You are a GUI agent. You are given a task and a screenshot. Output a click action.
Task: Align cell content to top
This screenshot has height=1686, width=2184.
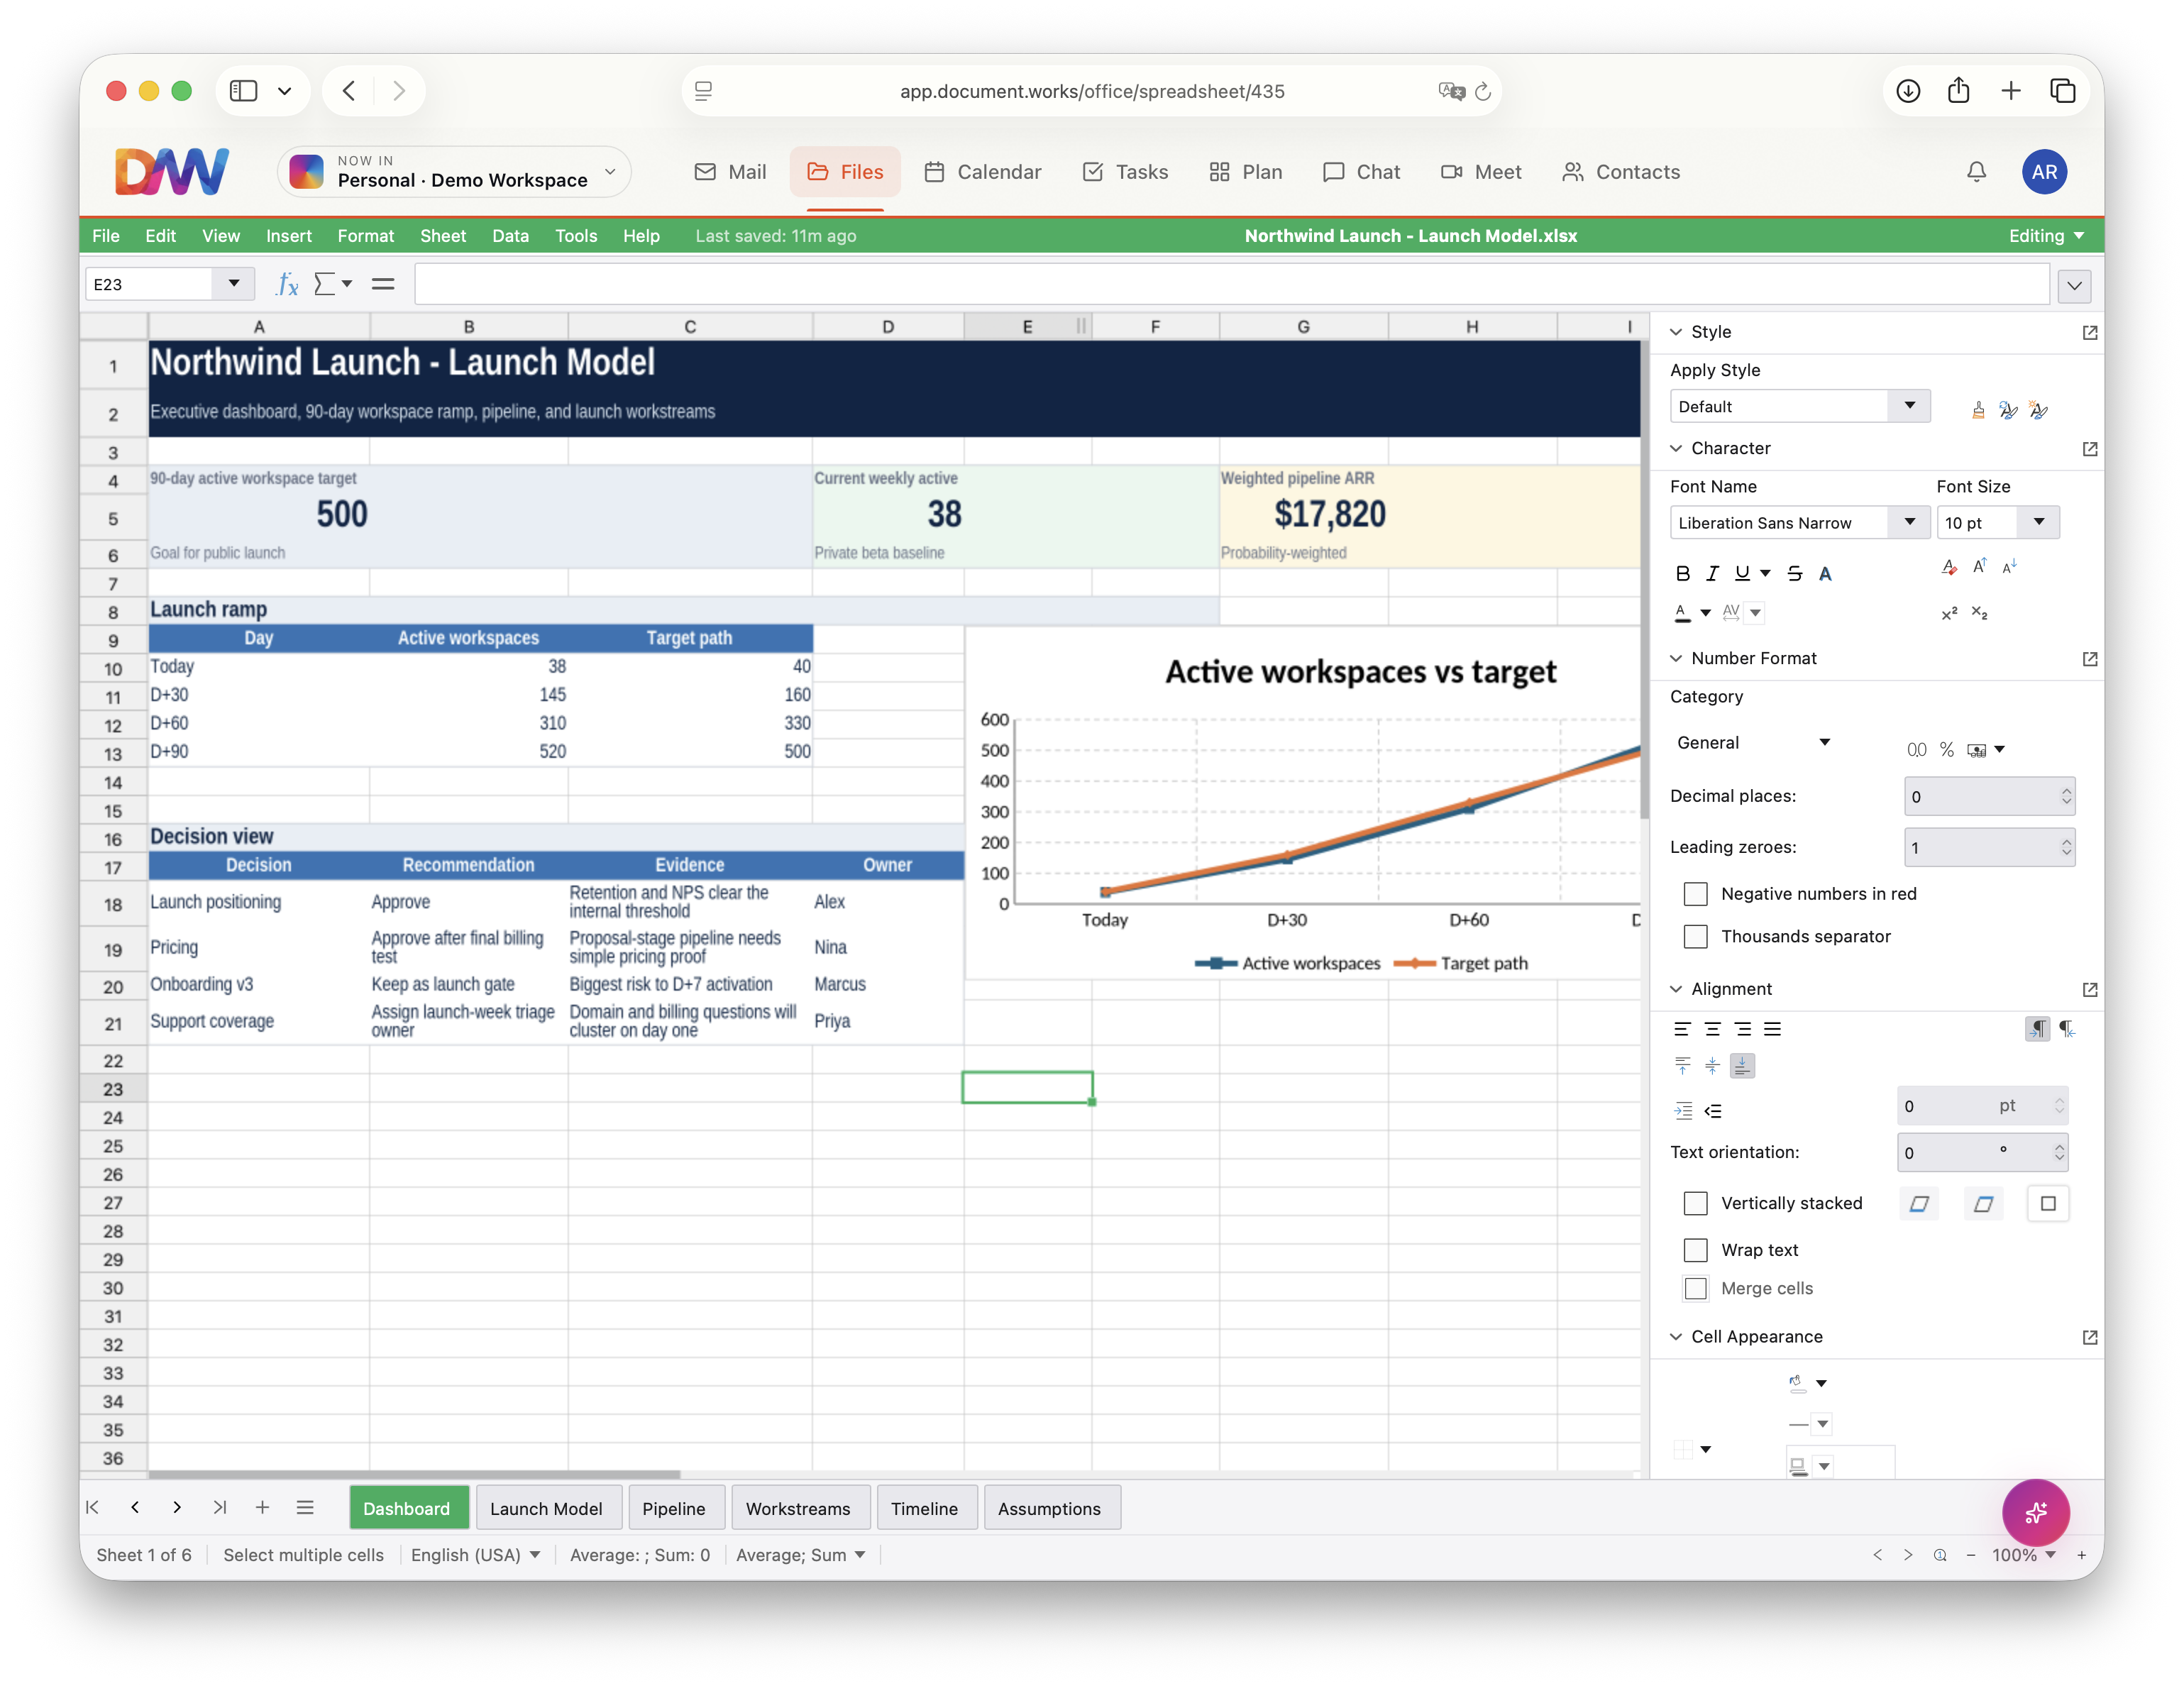(x=1682, y=1066)
